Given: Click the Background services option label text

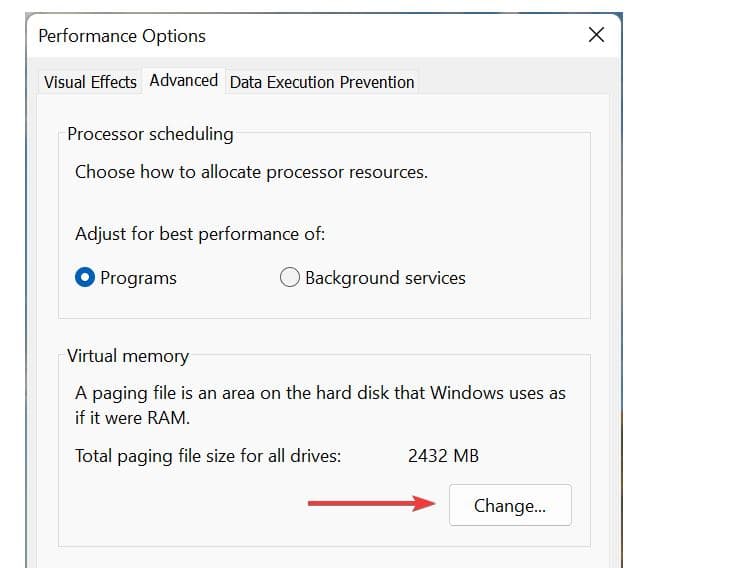Looking at the screenshot, I should tap(385, 278).
